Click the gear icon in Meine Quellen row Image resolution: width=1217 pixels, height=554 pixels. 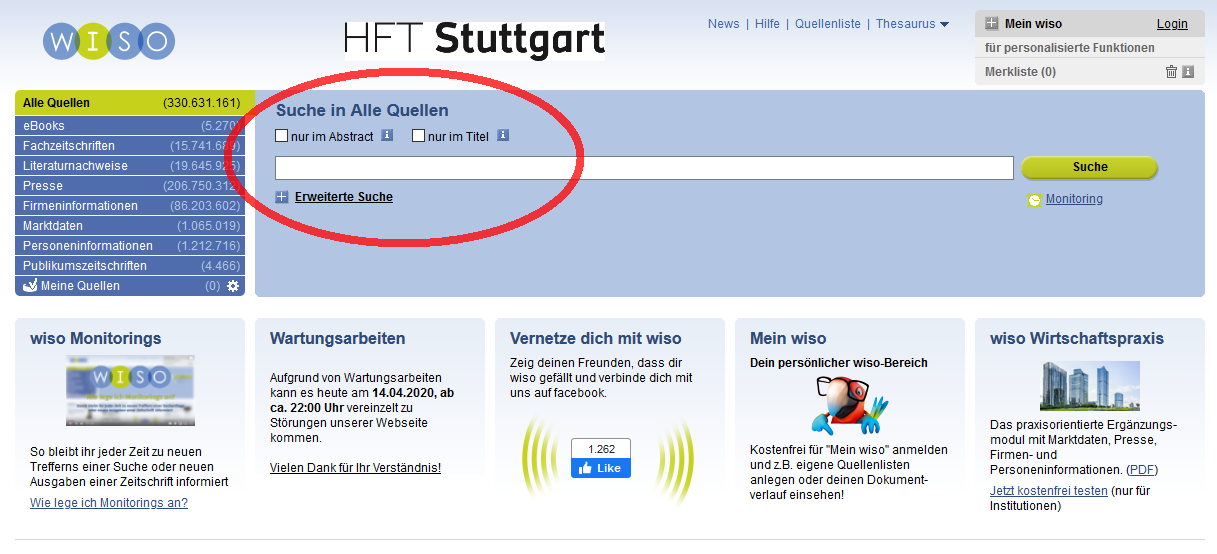[x=233, y=286]
